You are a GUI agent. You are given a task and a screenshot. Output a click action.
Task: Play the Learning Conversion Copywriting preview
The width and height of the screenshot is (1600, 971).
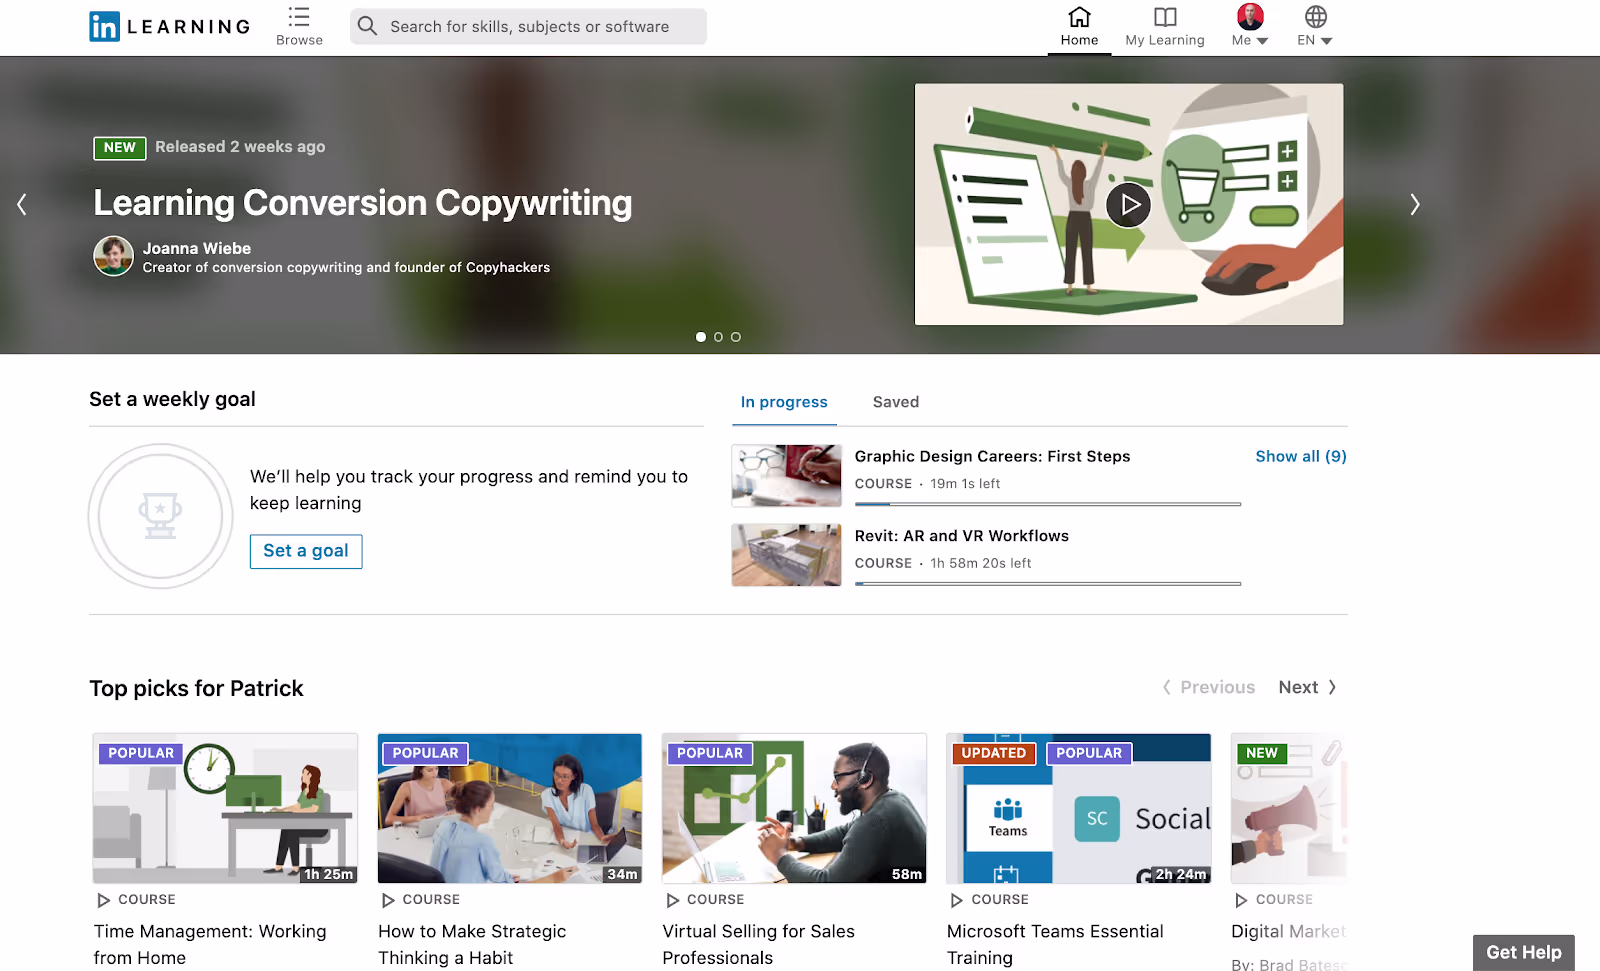[1129, 205]
